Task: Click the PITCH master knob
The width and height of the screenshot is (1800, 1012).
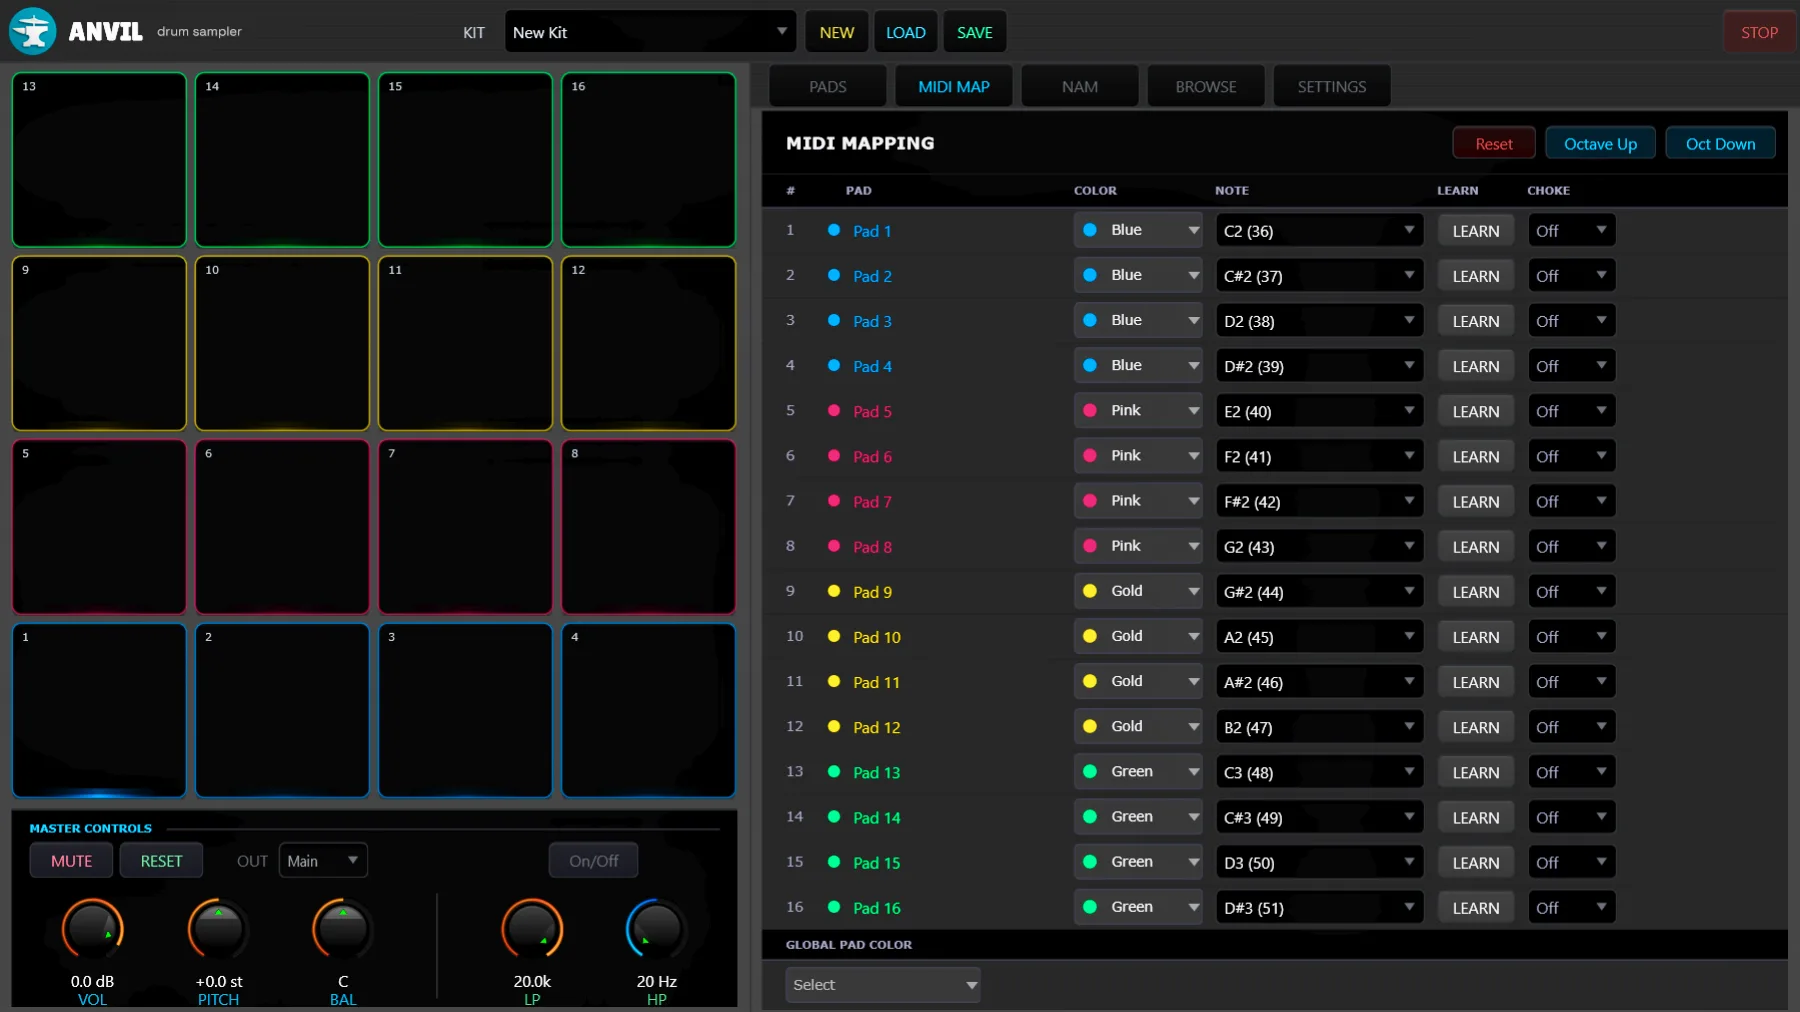Action: click(x=218, y=929)
